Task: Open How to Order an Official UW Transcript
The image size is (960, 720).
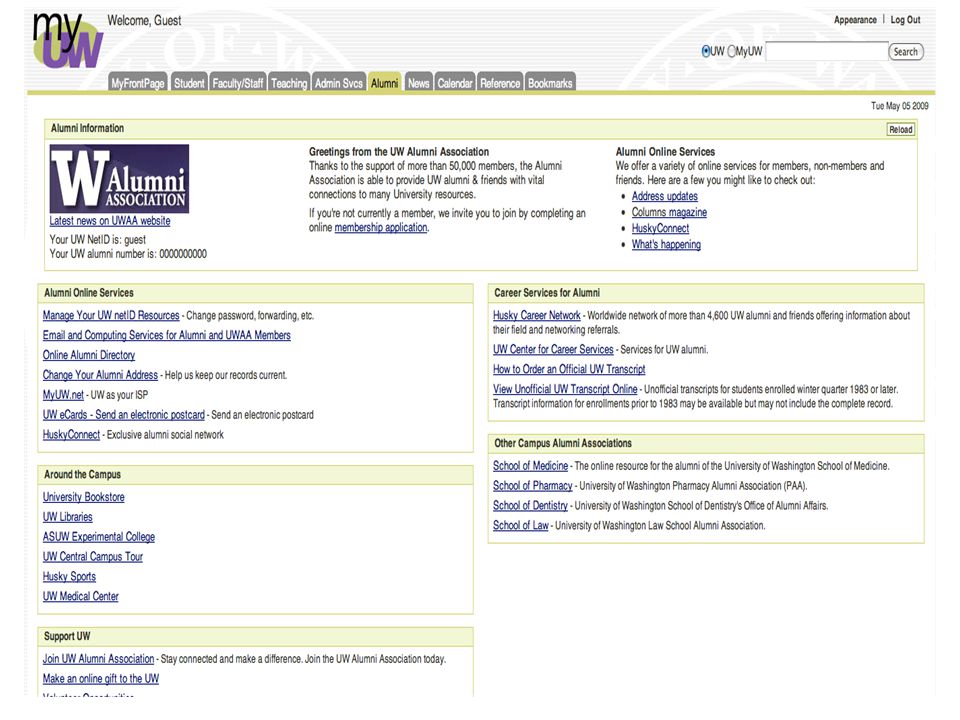Action: (x=569, y=369)
